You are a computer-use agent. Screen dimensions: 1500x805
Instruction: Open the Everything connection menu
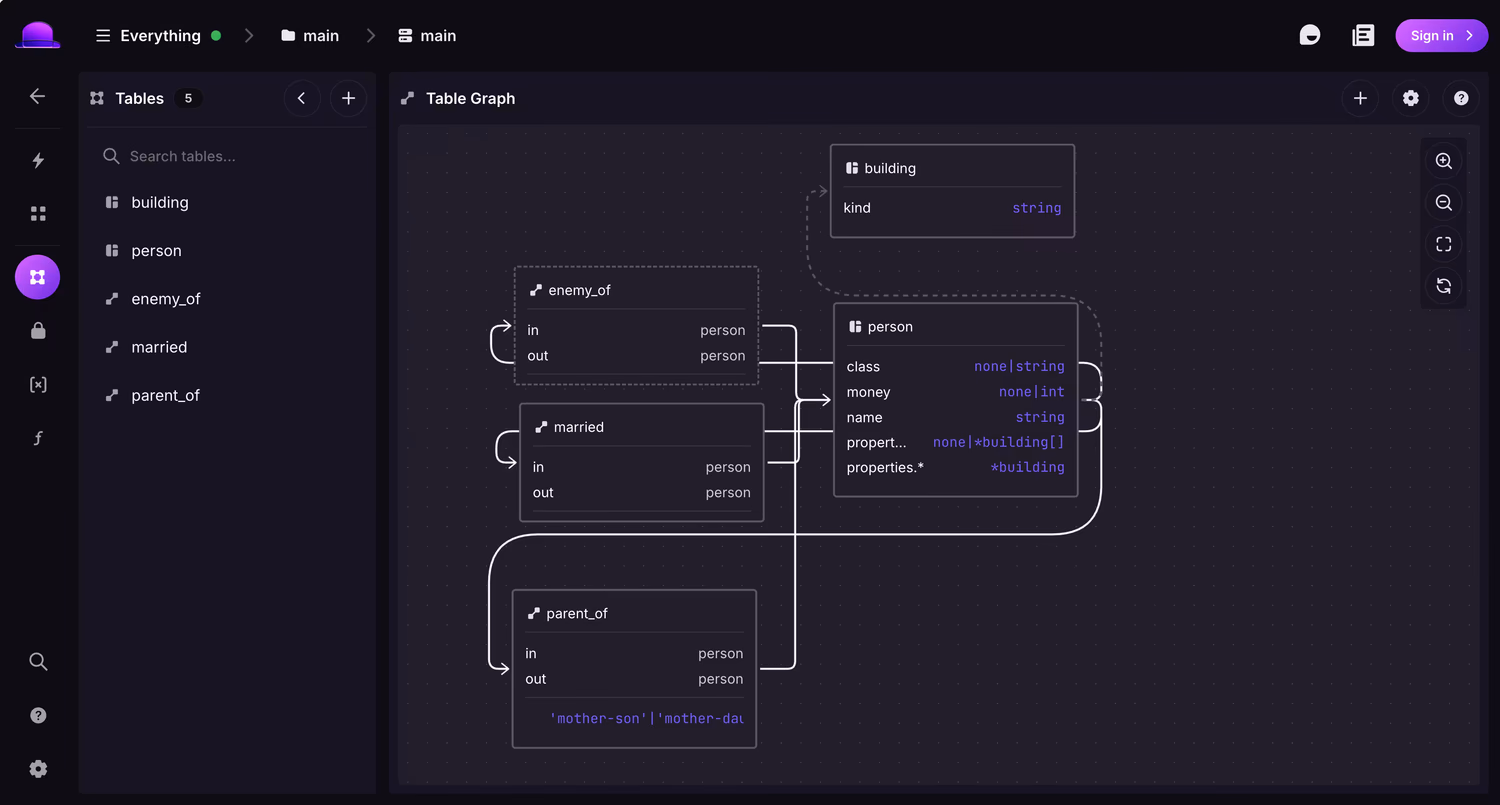(158, 36)
